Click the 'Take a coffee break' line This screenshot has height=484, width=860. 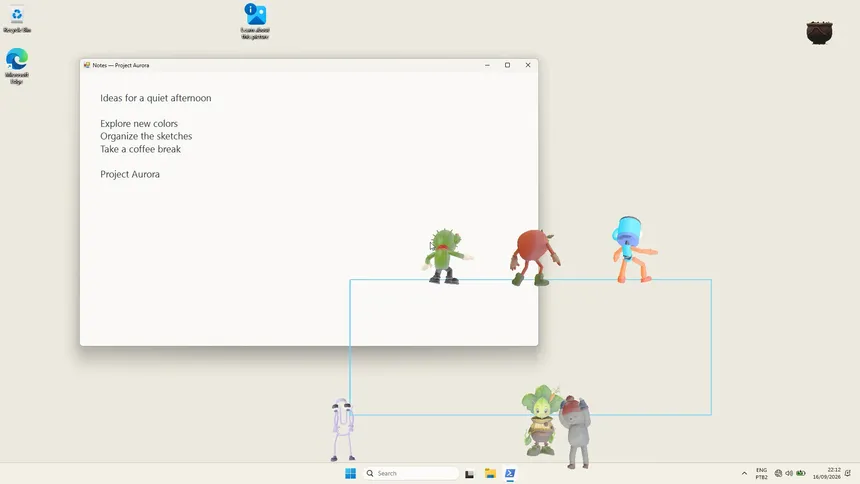140,149
